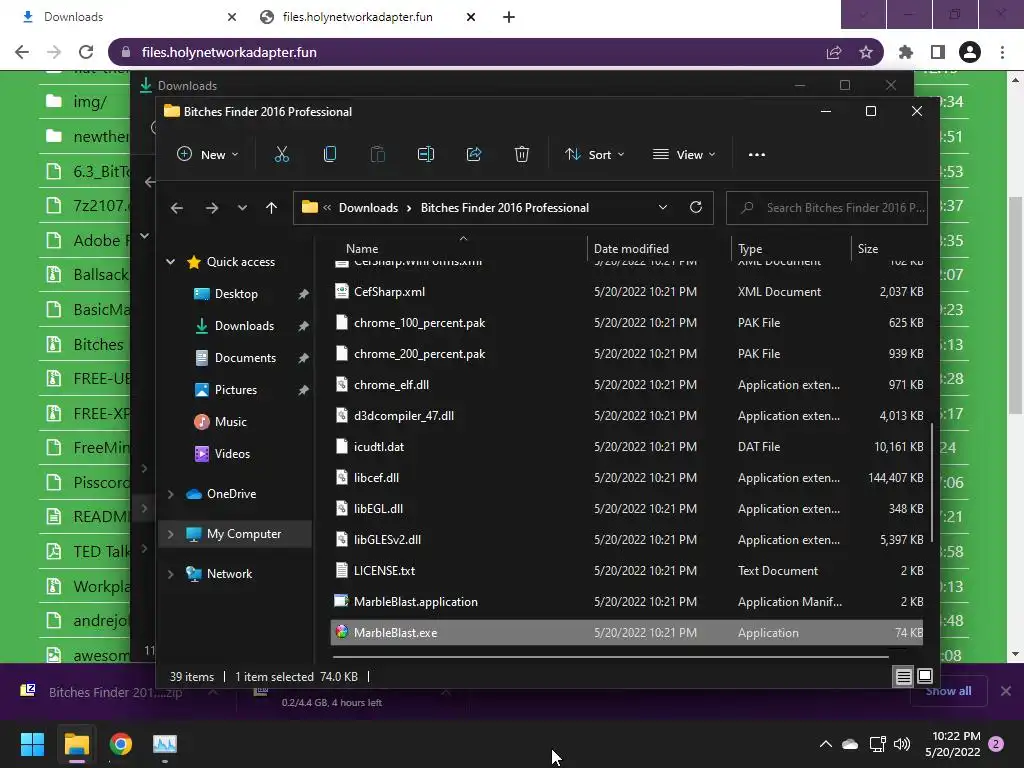This screenshot has height=768, width=1024.
Task: Toggle the Chrome side panel
Action: [938, 52]
